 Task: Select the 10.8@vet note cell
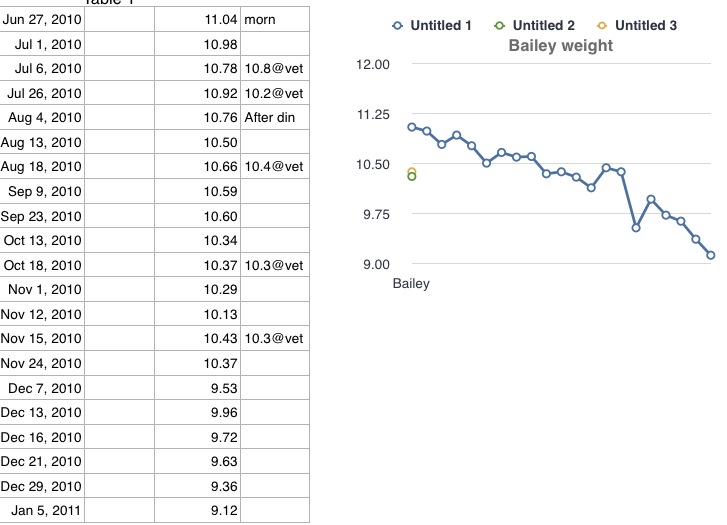click(273, 69)
